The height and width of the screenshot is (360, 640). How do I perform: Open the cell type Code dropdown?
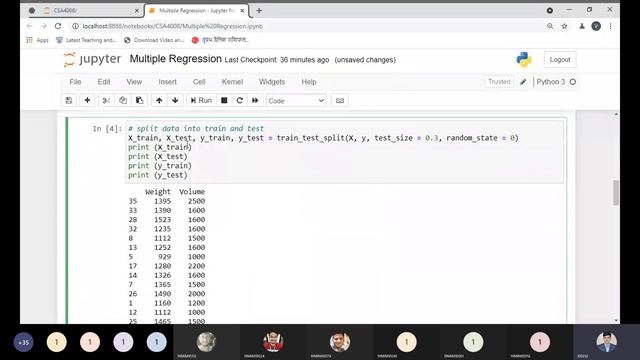click(x=296, y=100)
